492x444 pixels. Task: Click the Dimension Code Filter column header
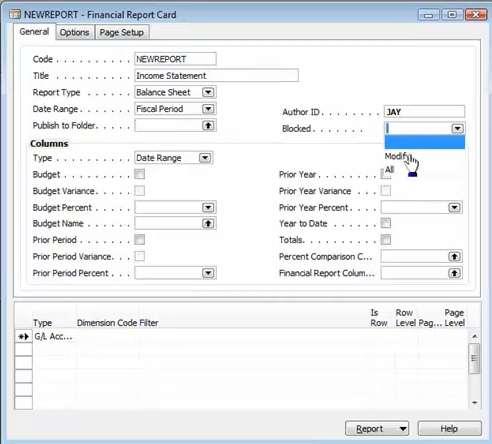click(117, 323)
